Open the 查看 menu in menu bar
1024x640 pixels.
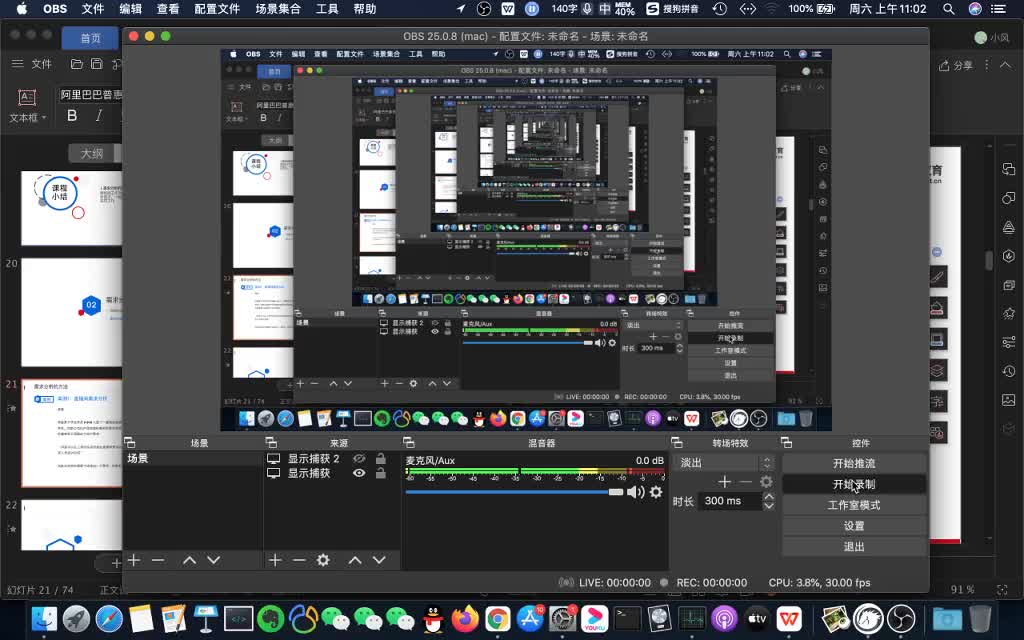(x=168, y=9)
